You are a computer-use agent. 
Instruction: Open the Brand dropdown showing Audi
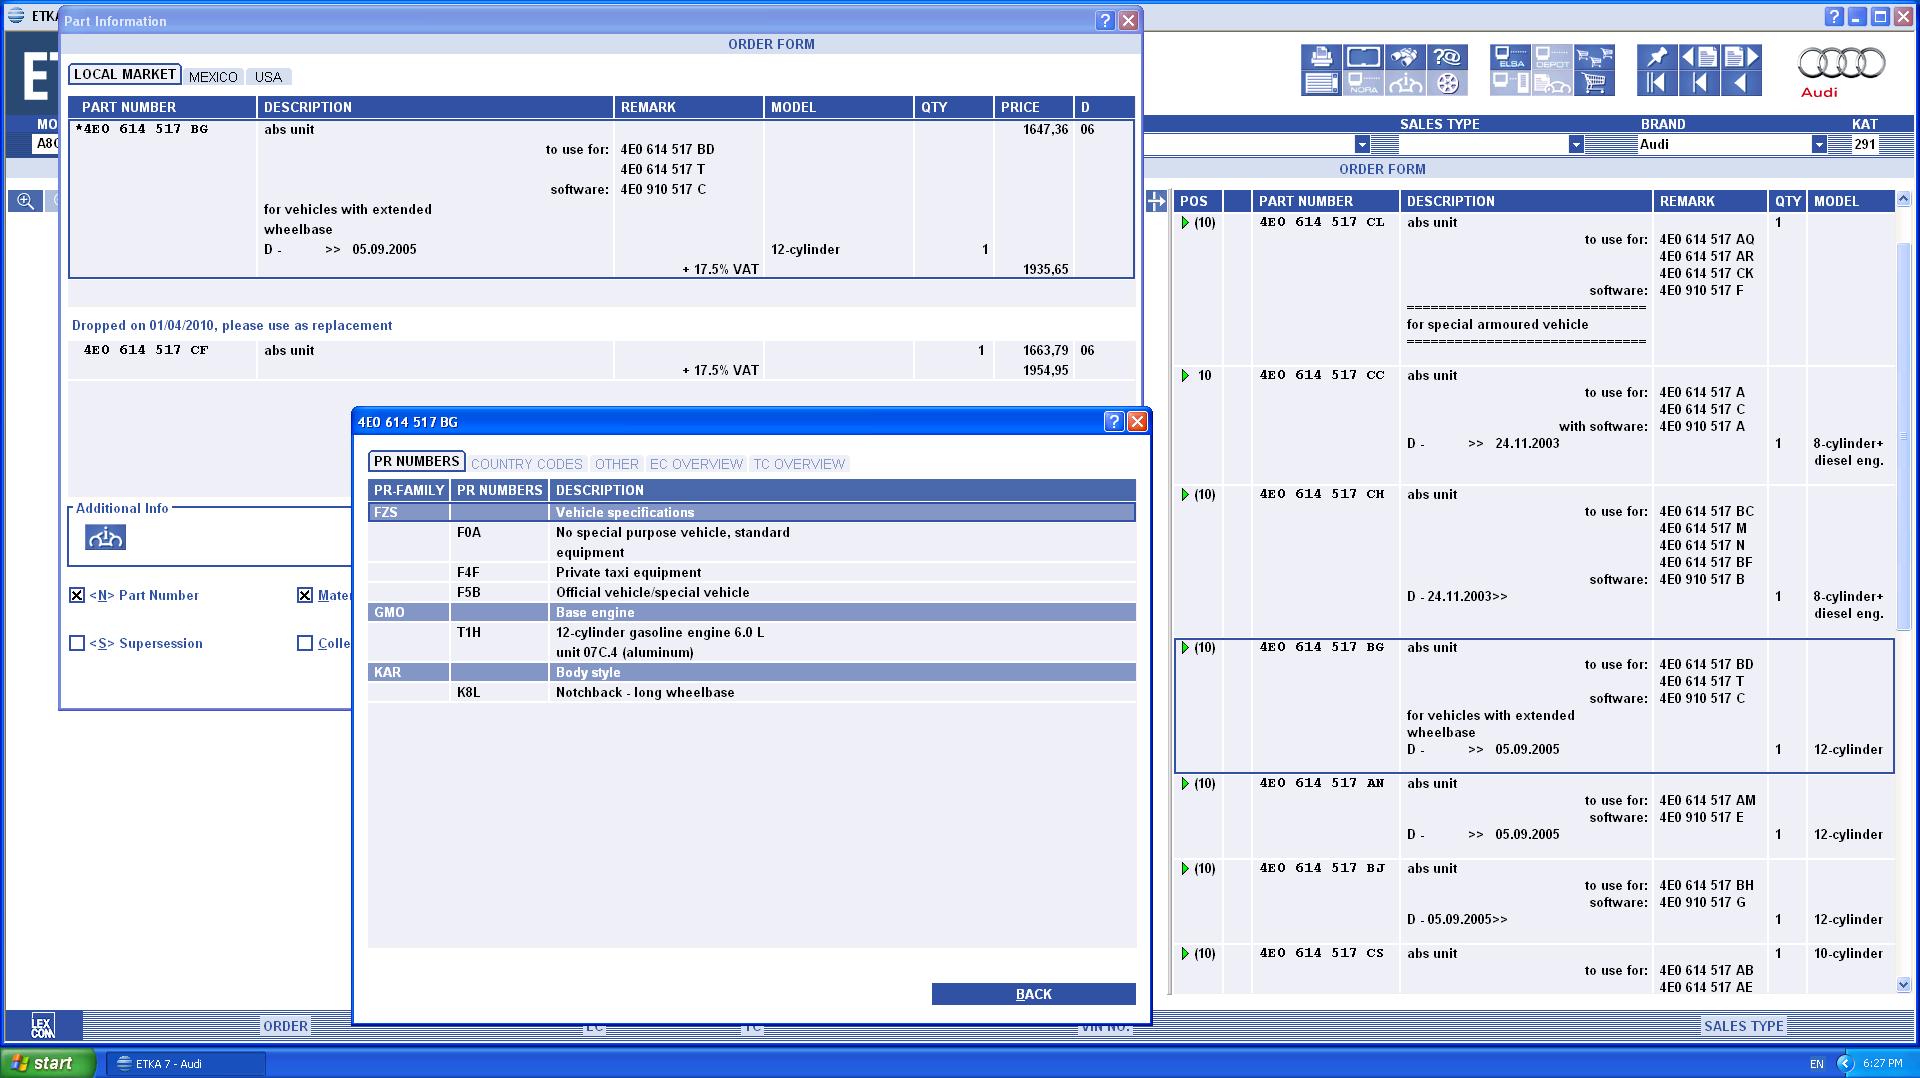1819,144
